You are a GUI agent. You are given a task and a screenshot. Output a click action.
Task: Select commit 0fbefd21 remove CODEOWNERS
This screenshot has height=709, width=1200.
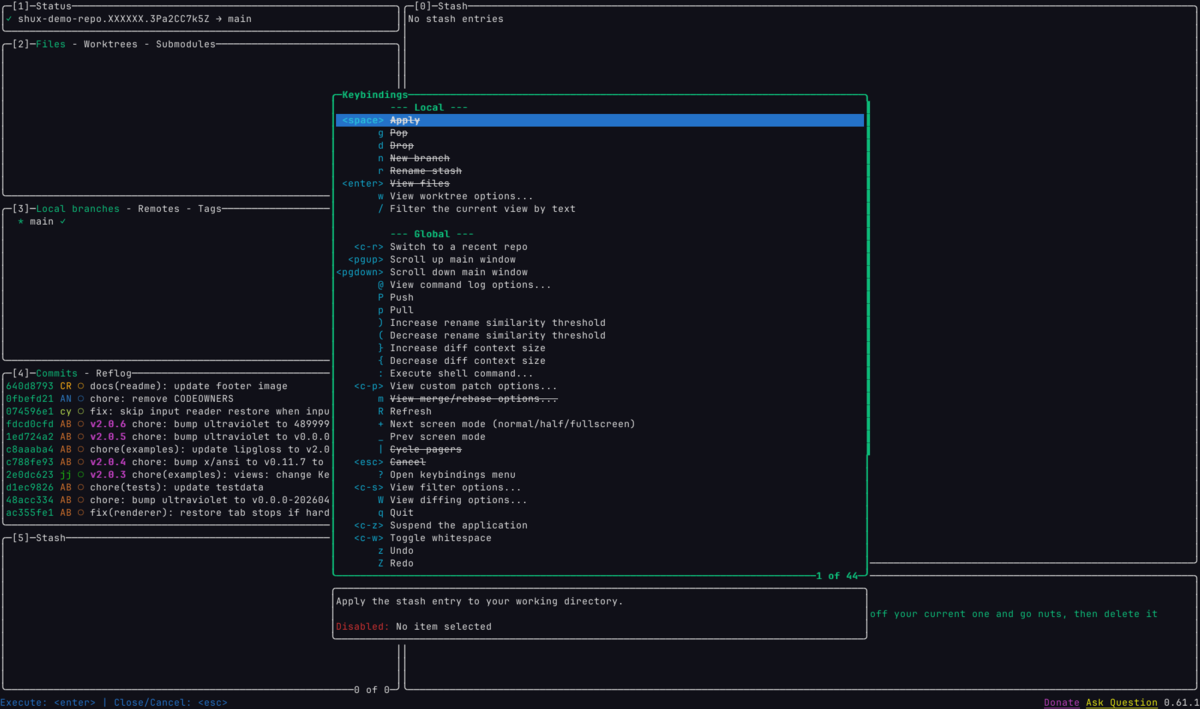(x=167, y=399)
